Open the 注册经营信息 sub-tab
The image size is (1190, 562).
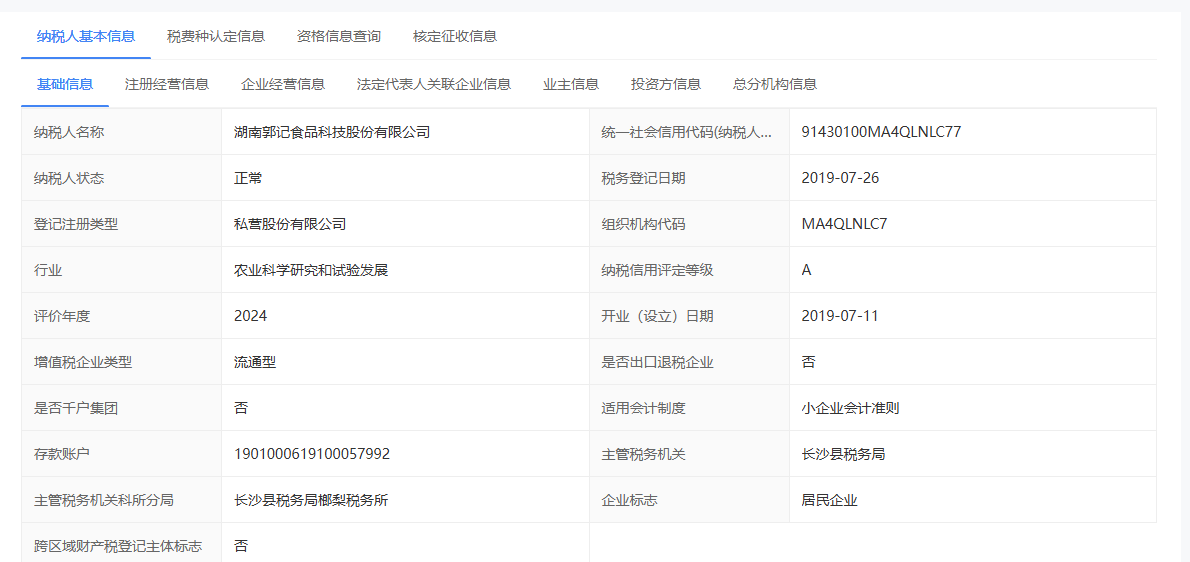[x=167, y=84]
